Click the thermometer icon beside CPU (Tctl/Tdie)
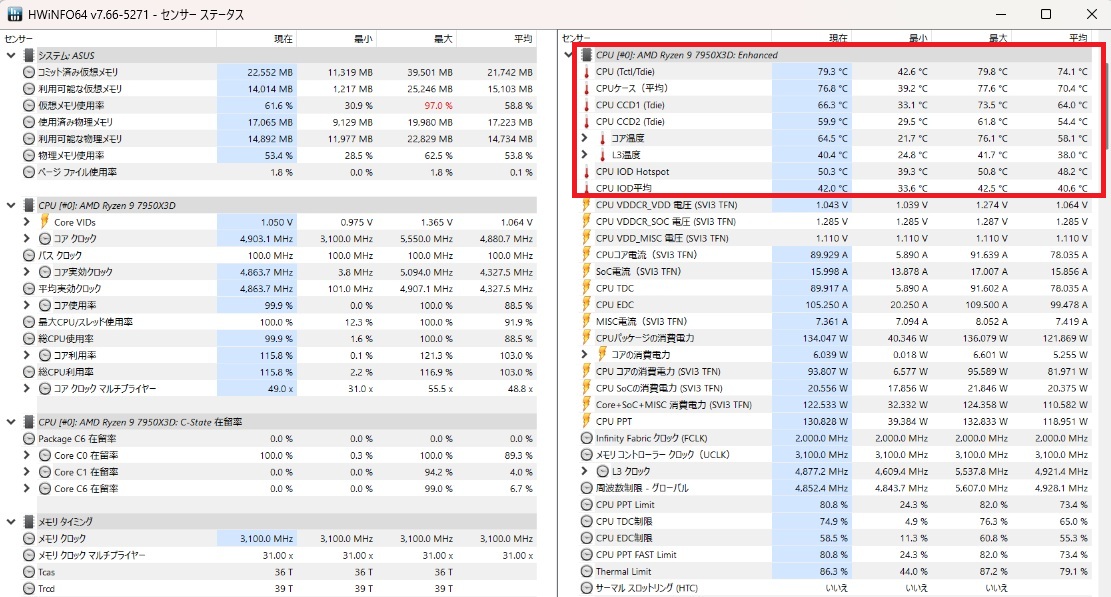The height and width of the screenshot is (597, 1111). coord(587,72)
